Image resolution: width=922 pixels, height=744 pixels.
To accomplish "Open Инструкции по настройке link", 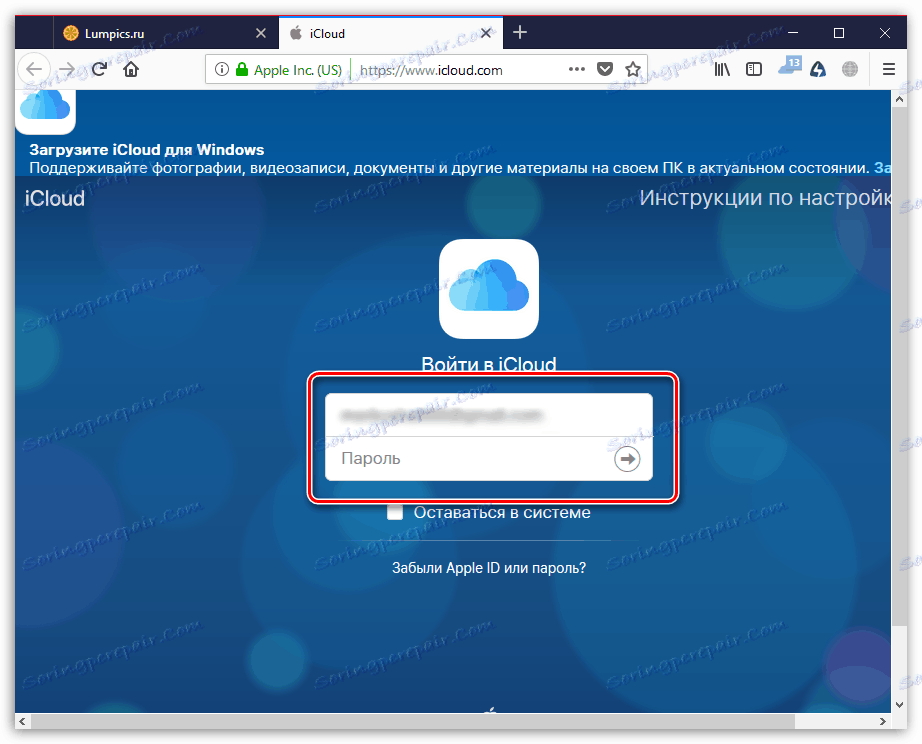I will click(x=765, y=198).
